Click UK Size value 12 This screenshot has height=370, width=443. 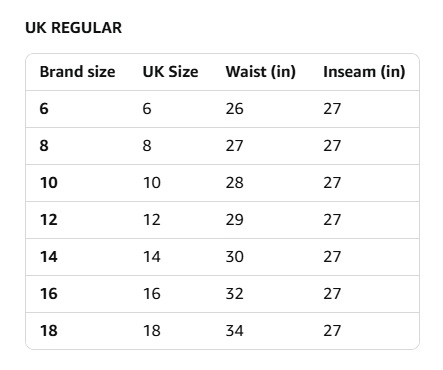[x=152, y=220]
